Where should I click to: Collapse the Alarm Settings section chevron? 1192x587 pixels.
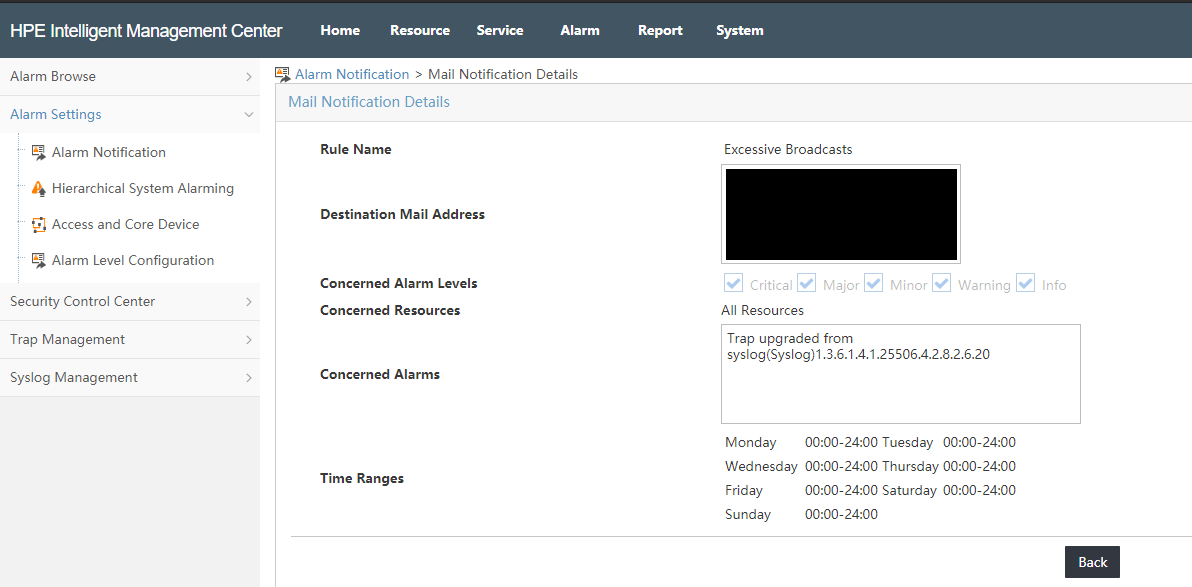click(x=249, y=115)
